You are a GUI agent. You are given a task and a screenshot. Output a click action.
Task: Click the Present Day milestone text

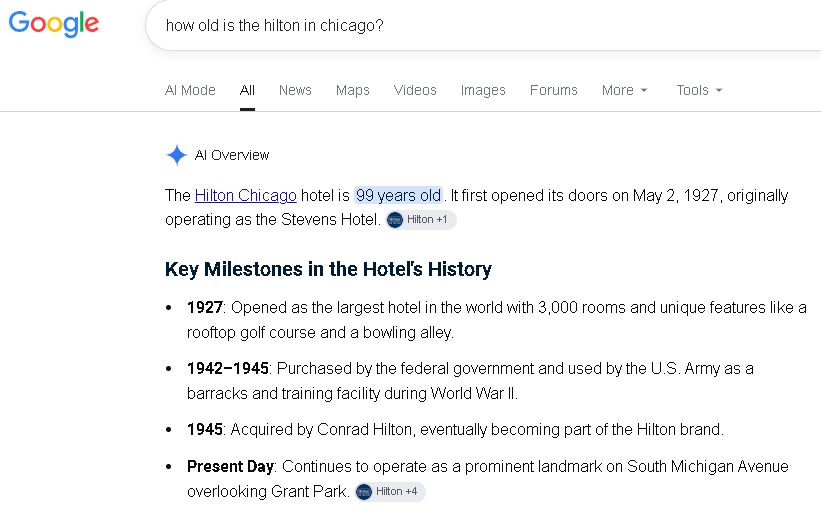[x=487, y=478]
